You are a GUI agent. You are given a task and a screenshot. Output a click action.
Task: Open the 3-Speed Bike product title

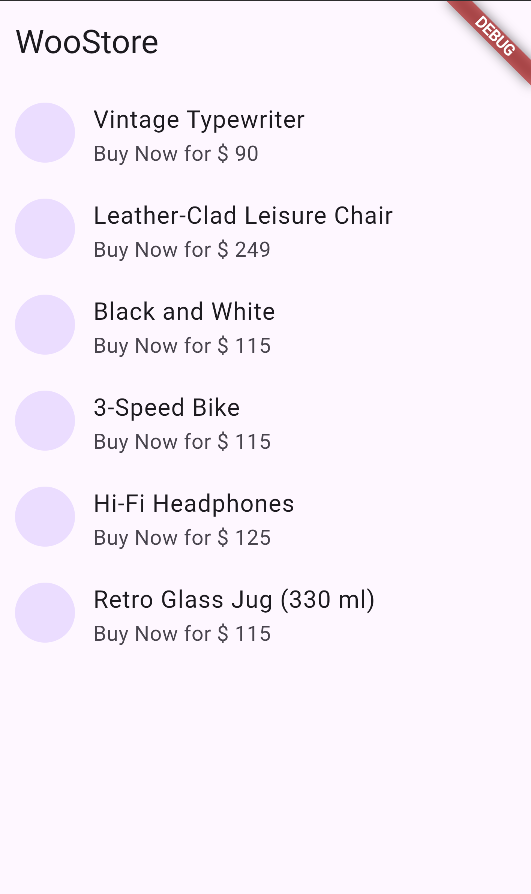tap(167, 408)
